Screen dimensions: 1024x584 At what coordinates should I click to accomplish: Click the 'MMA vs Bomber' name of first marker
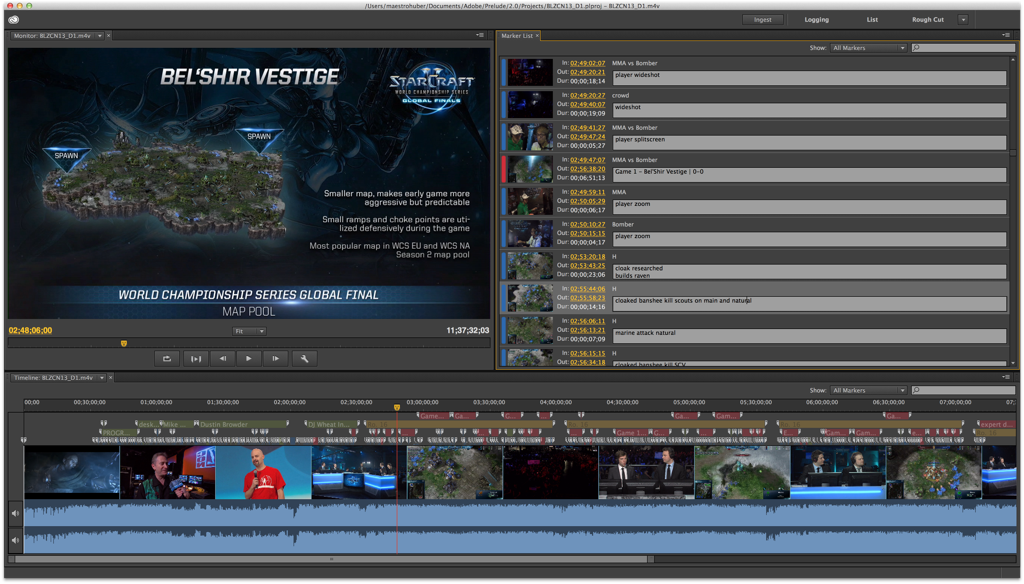point(634,63)
